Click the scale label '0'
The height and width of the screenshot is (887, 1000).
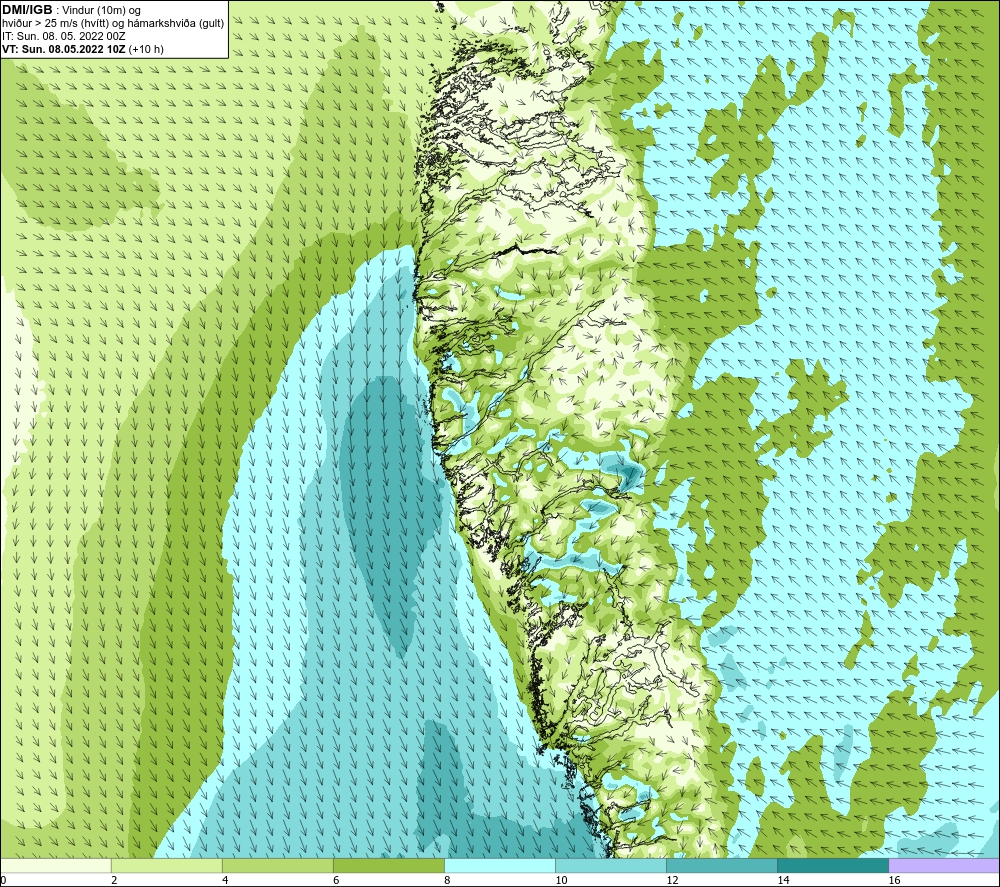click(3, 881)
